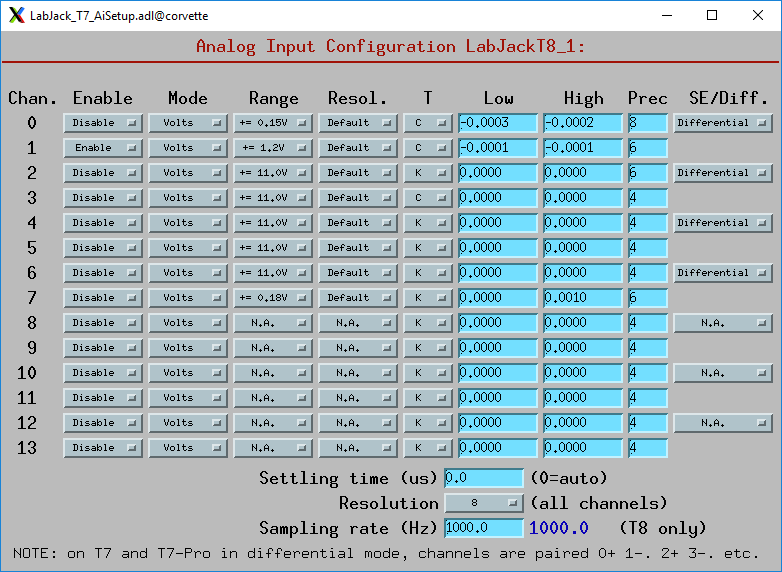Open the Mode menu for channel 9
Image resolution: width=782 pixels, height=572 pixels.
[x=188, y=348]
